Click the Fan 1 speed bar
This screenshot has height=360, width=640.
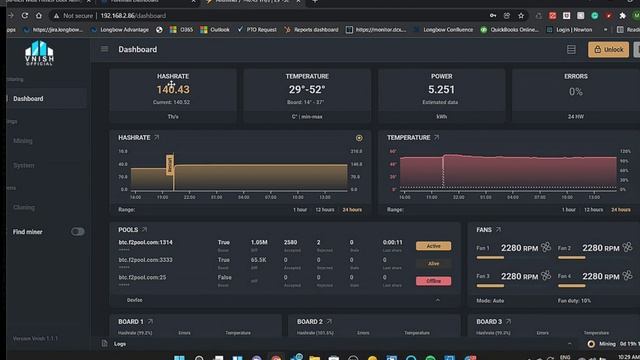[490, 258]
